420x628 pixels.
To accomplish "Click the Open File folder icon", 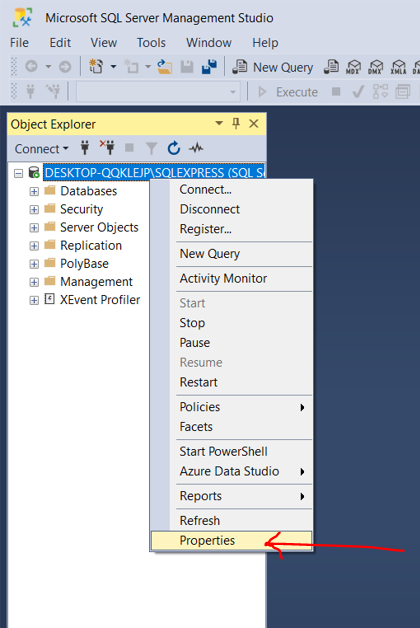I will [x=164, y=66].
